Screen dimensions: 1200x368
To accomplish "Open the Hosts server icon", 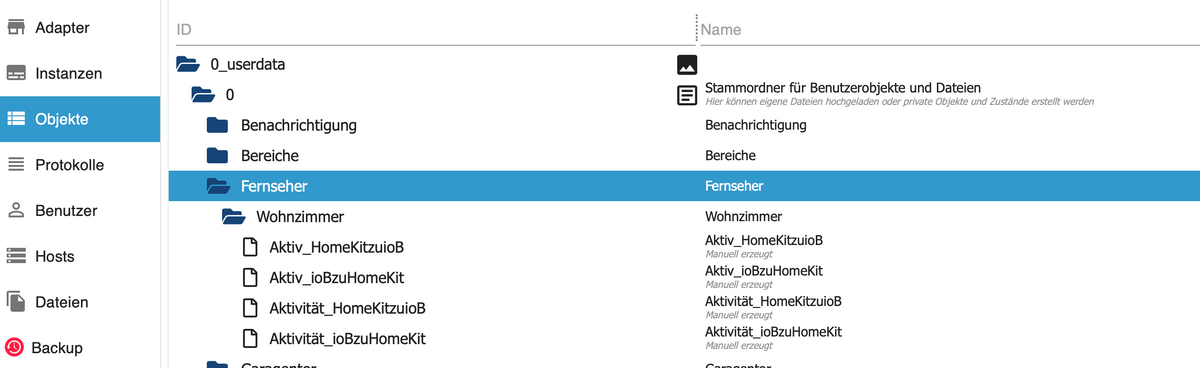I will click(x=16, y=256).
